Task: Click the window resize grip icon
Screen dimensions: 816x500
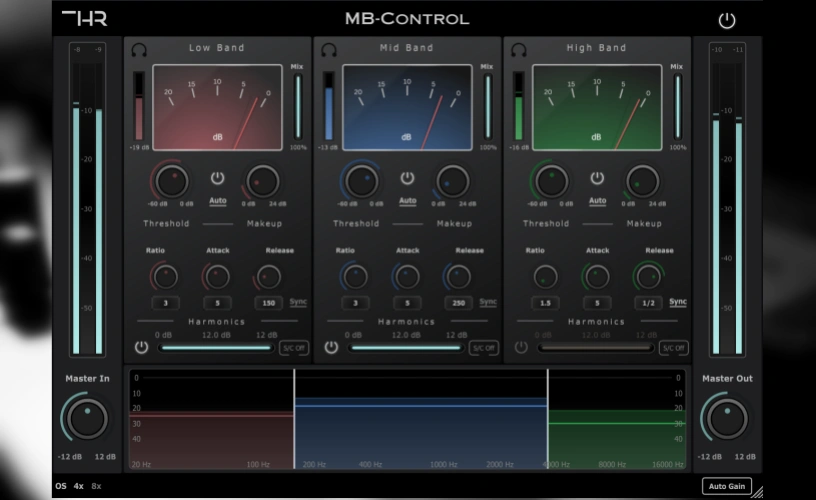Action: pyautogui.click(x=757, y=492)
